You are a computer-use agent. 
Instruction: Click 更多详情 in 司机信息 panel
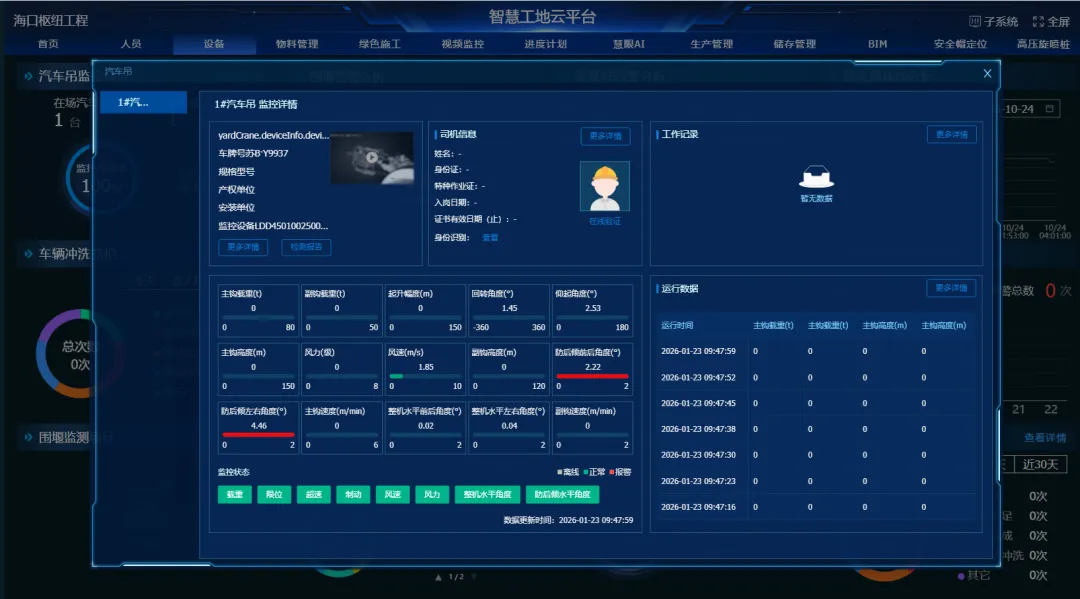pos(605,136)
